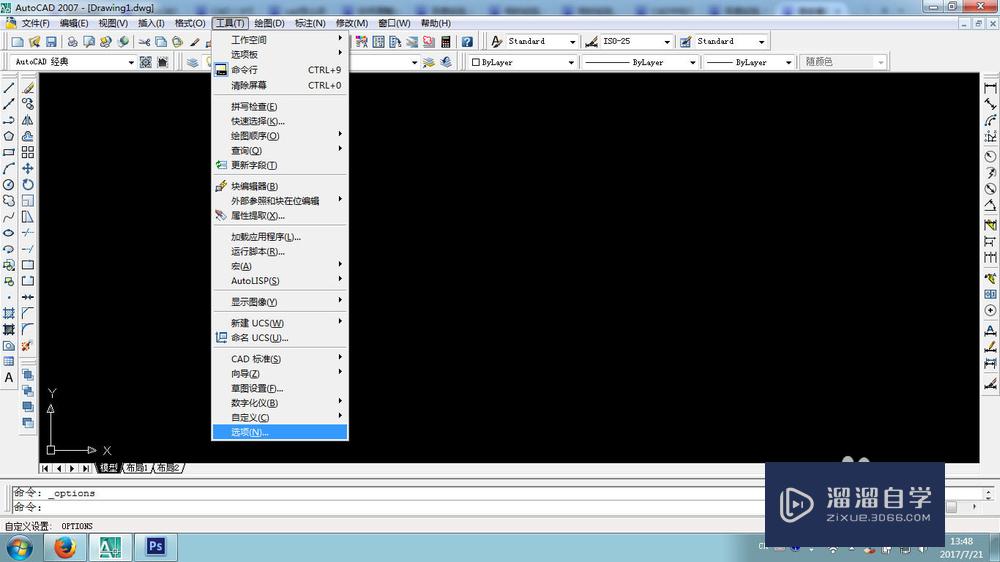Switch to Photoshop in the taskbar

156,547
